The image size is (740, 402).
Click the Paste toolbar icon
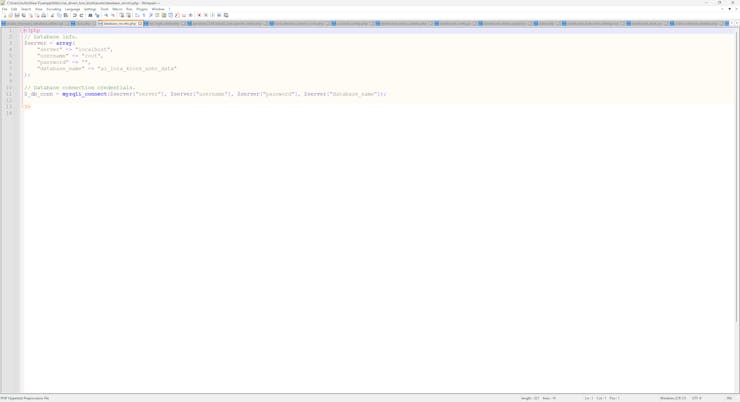pyautogui.click(x=66, y=15)
